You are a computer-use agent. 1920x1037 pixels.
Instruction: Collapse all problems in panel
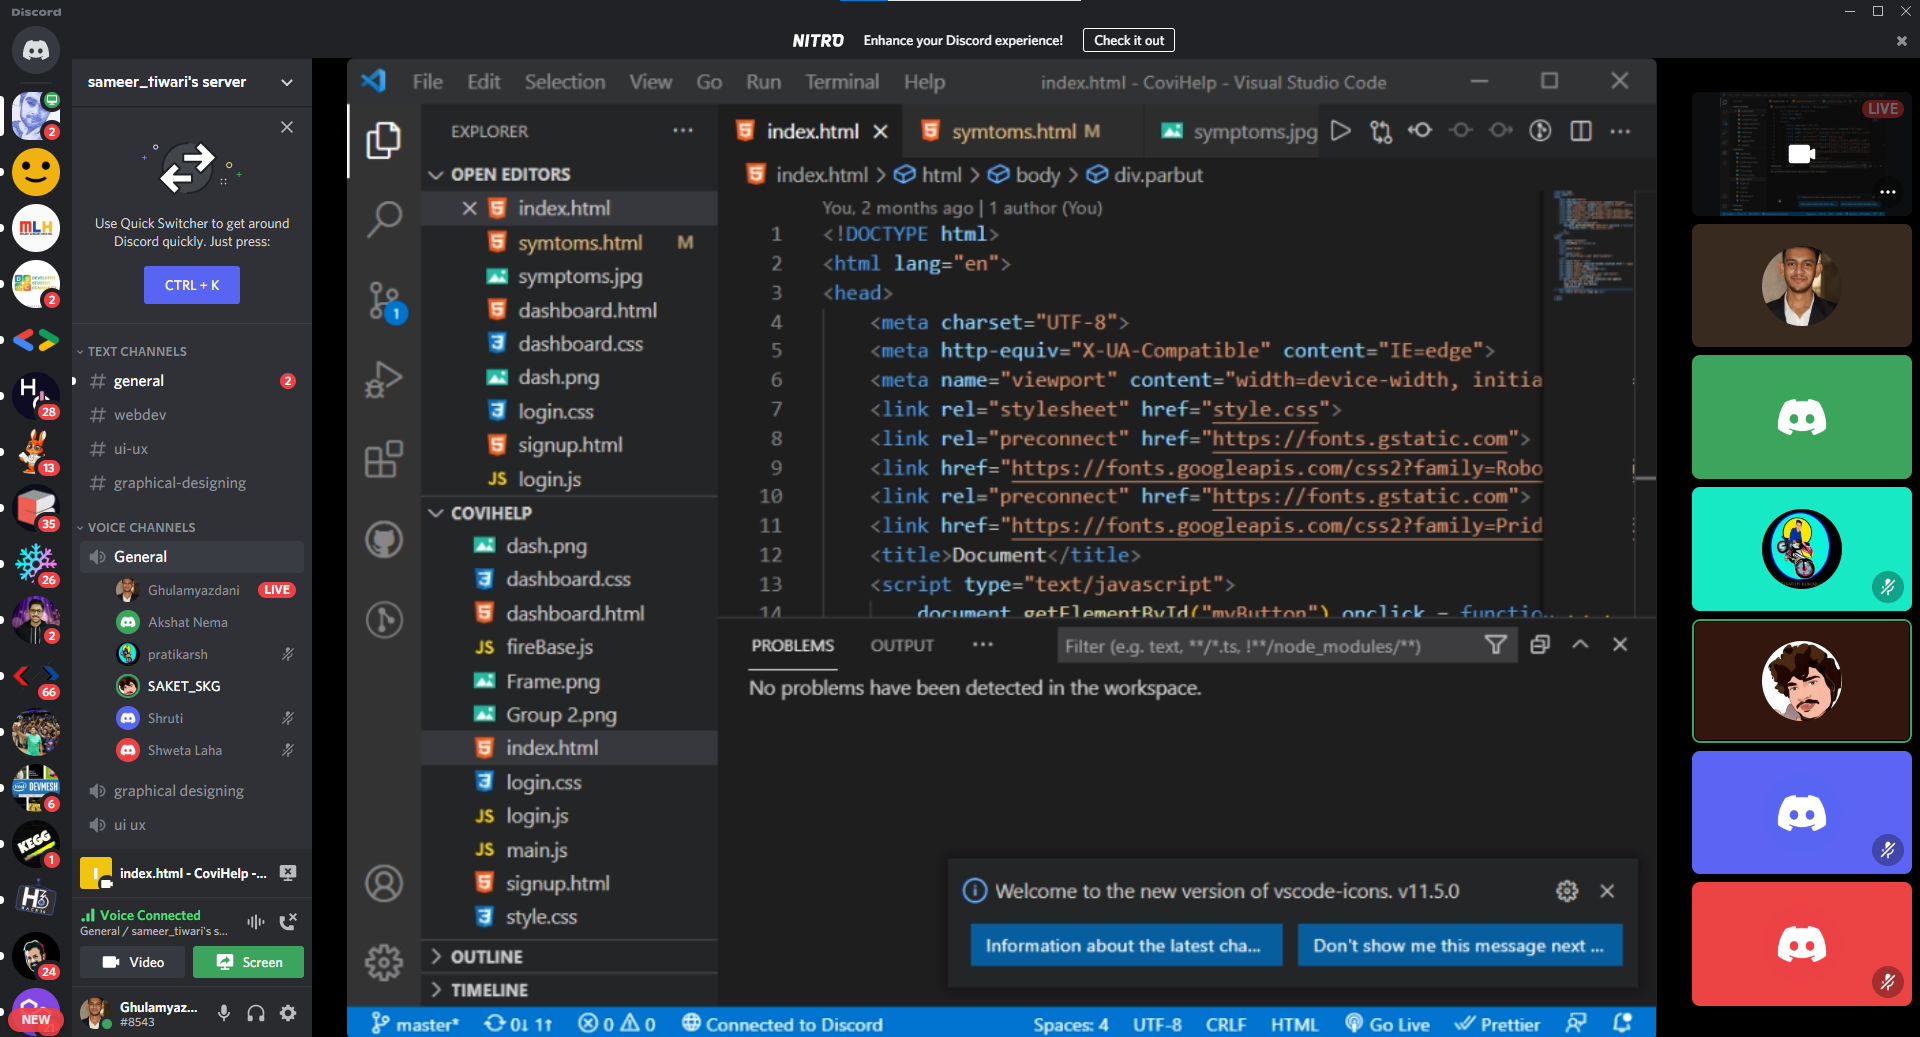coord(1540,645)
